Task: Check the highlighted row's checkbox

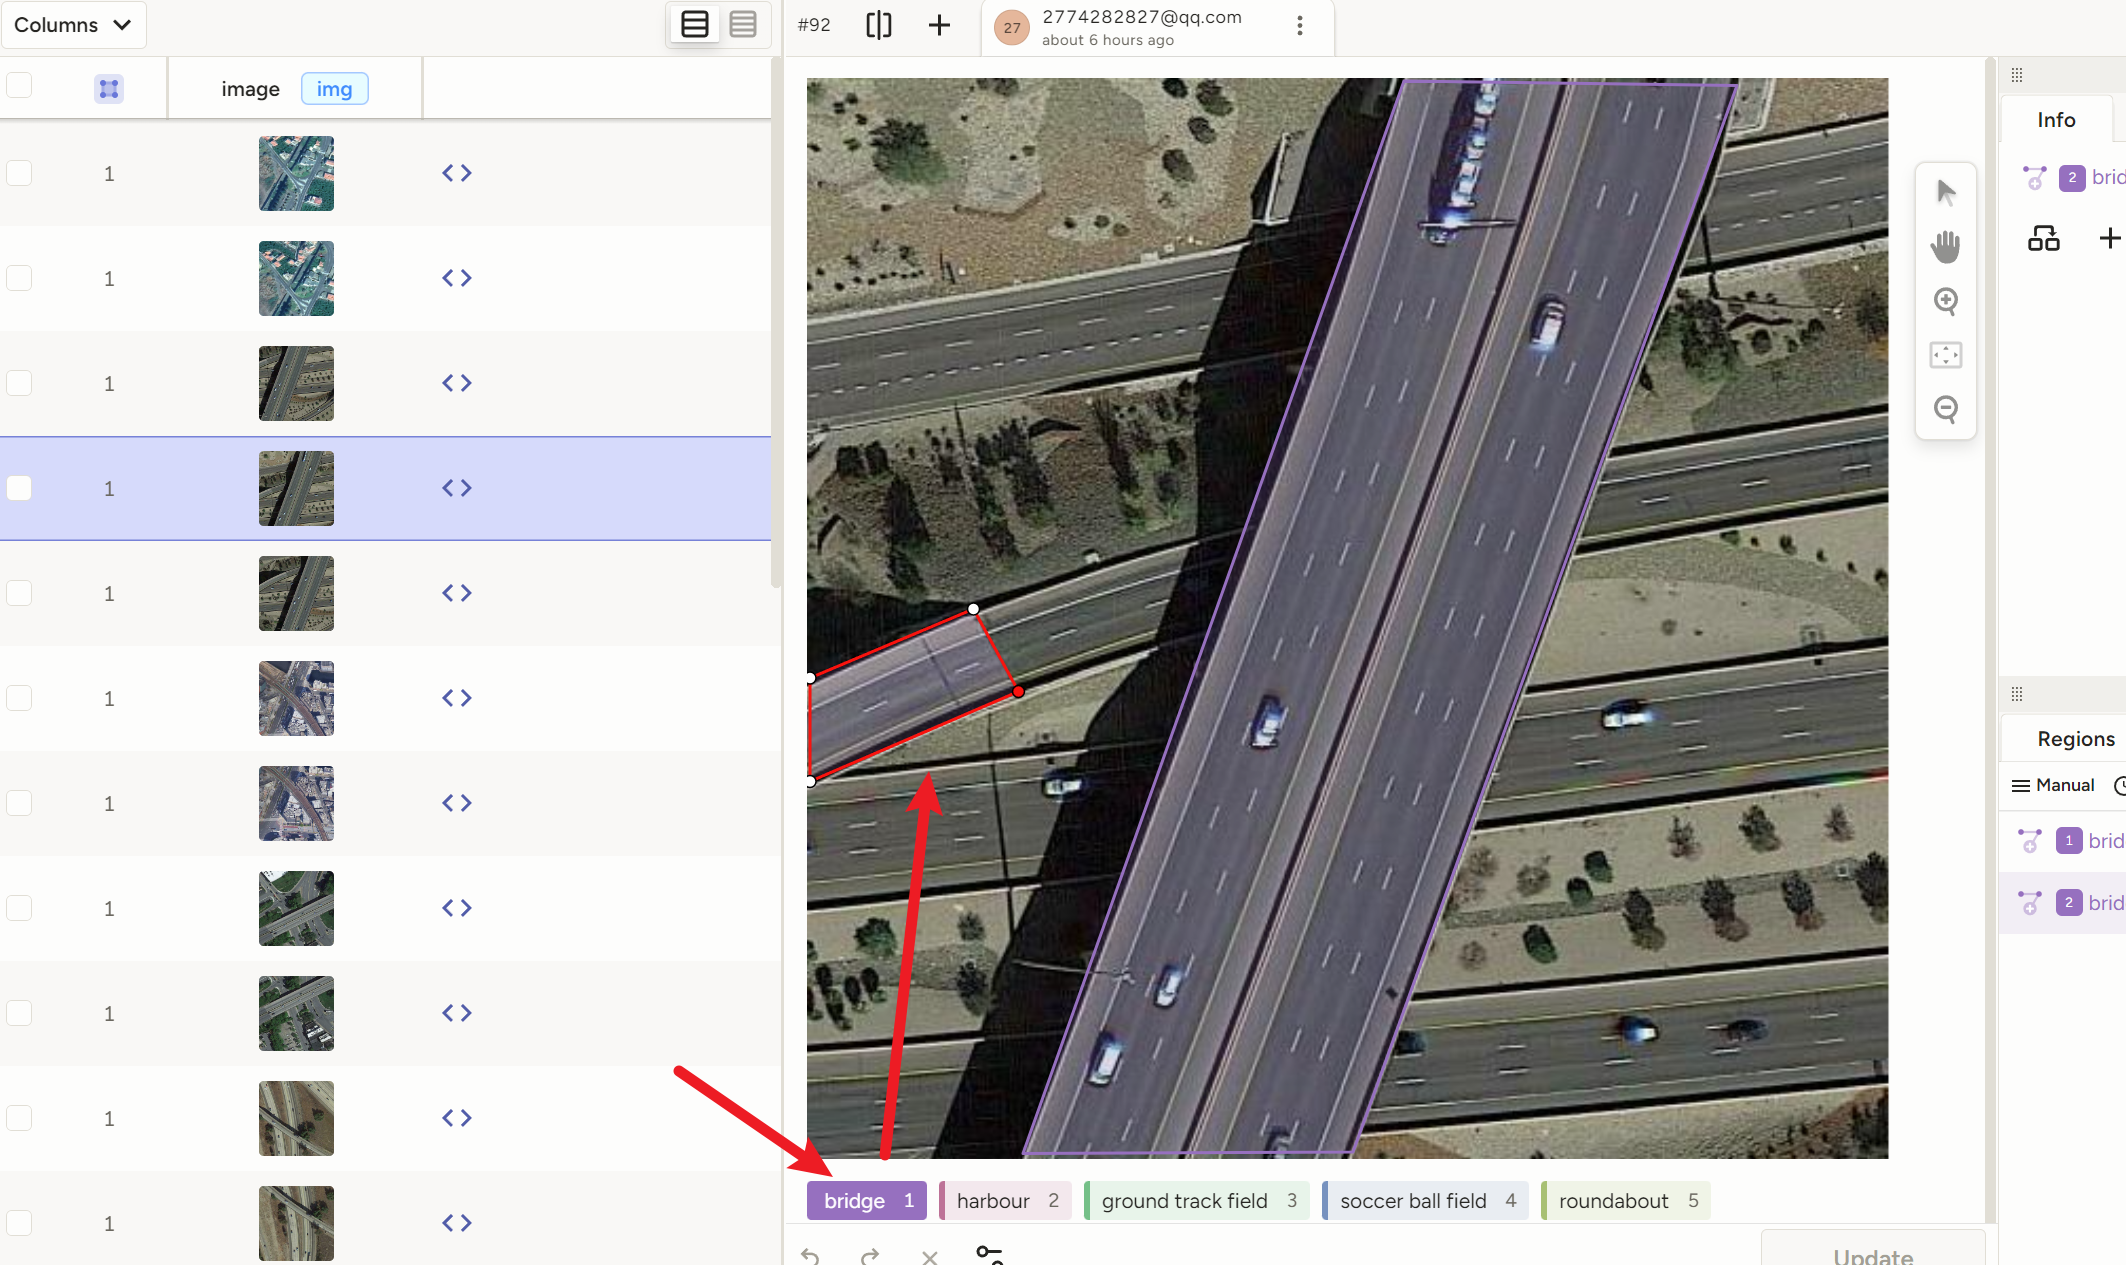Action: pyautogui.click(x=19, y=488)
